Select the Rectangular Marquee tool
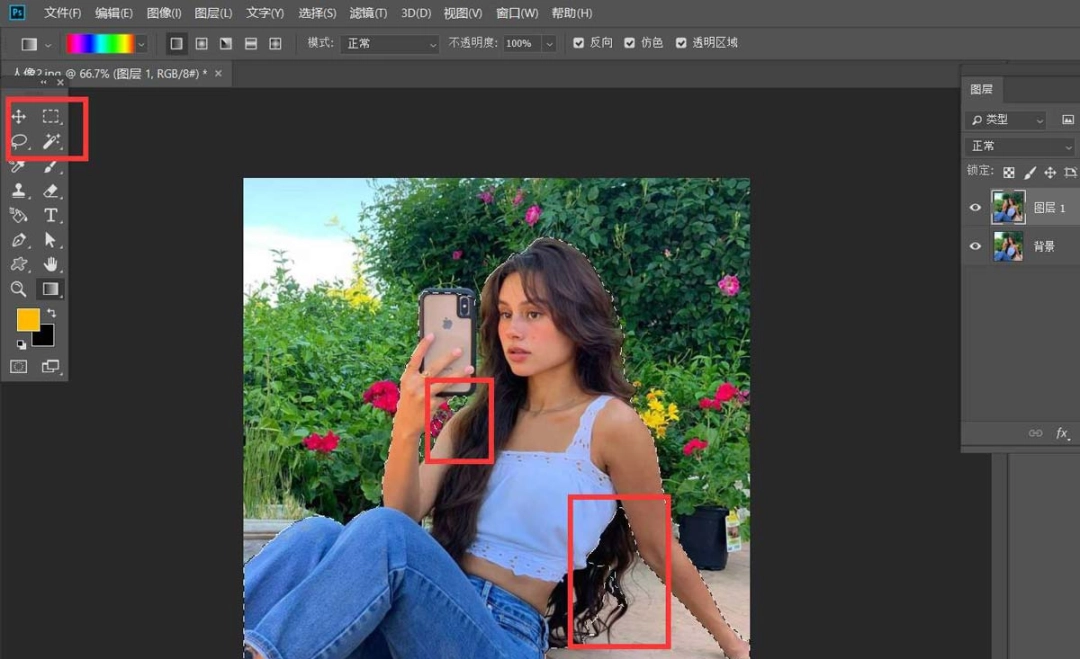This screenshot has height=659, width=1080. pyautogui.click(x=50, y=116)
